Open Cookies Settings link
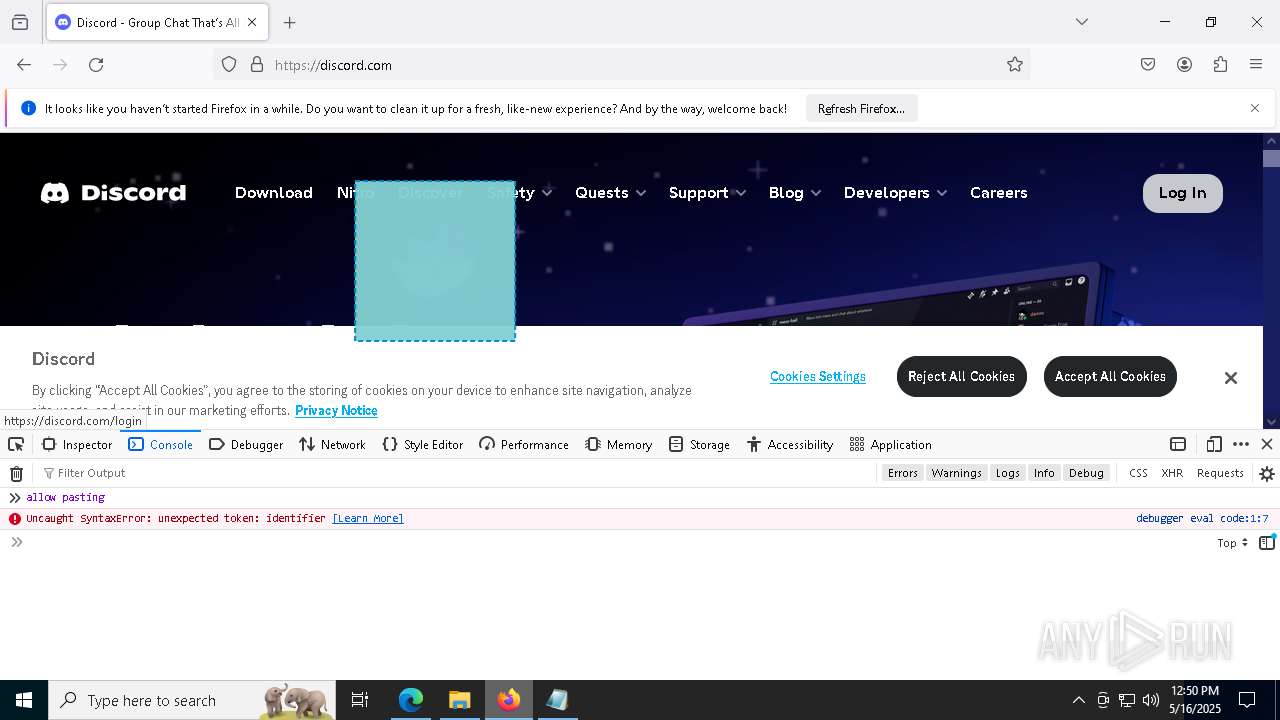 818,377
